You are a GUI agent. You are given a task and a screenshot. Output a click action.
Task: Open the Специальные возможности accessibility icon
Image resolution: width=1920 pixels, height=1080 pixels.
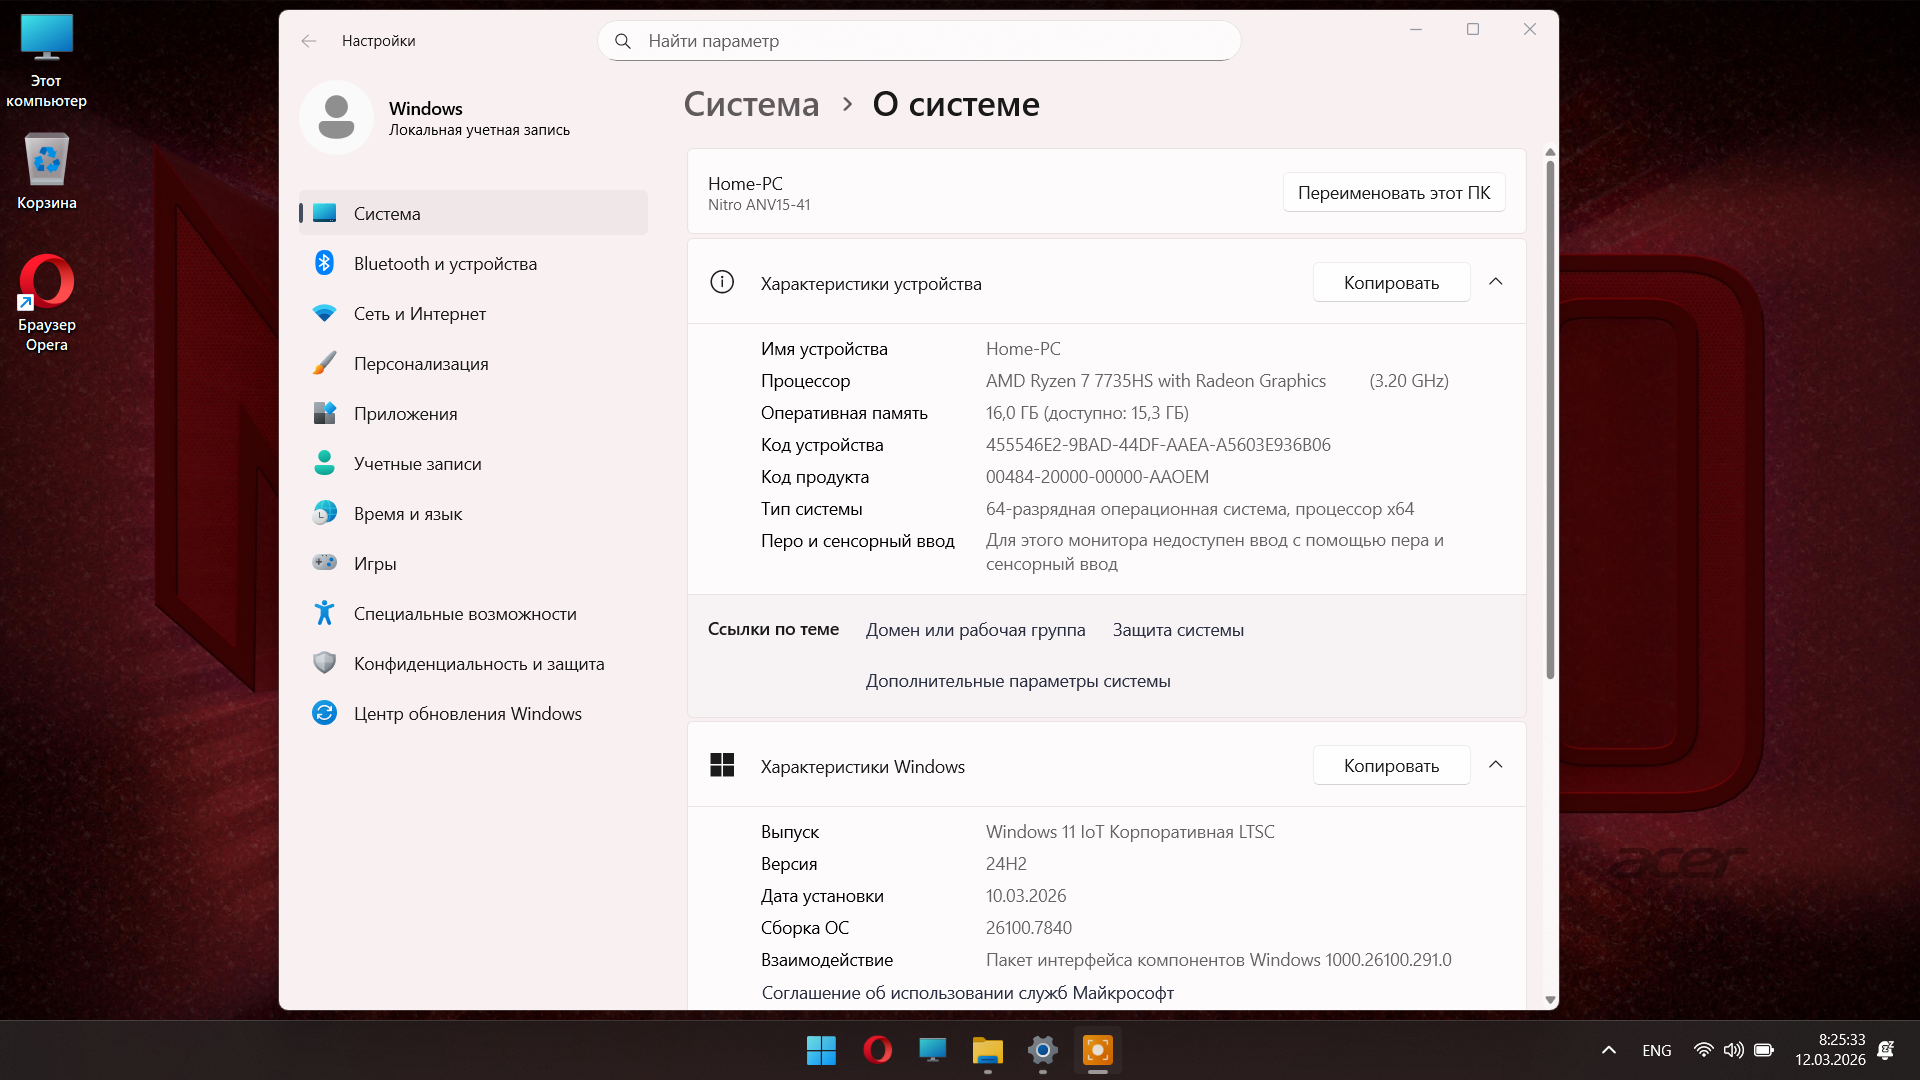pos(324,613)
